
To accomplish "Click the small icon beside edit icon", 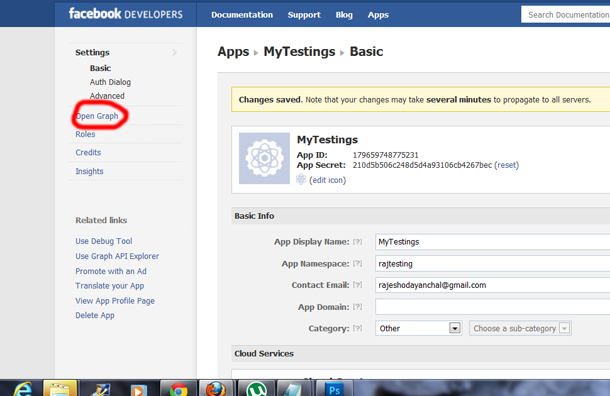I will [x=301, y=179].
